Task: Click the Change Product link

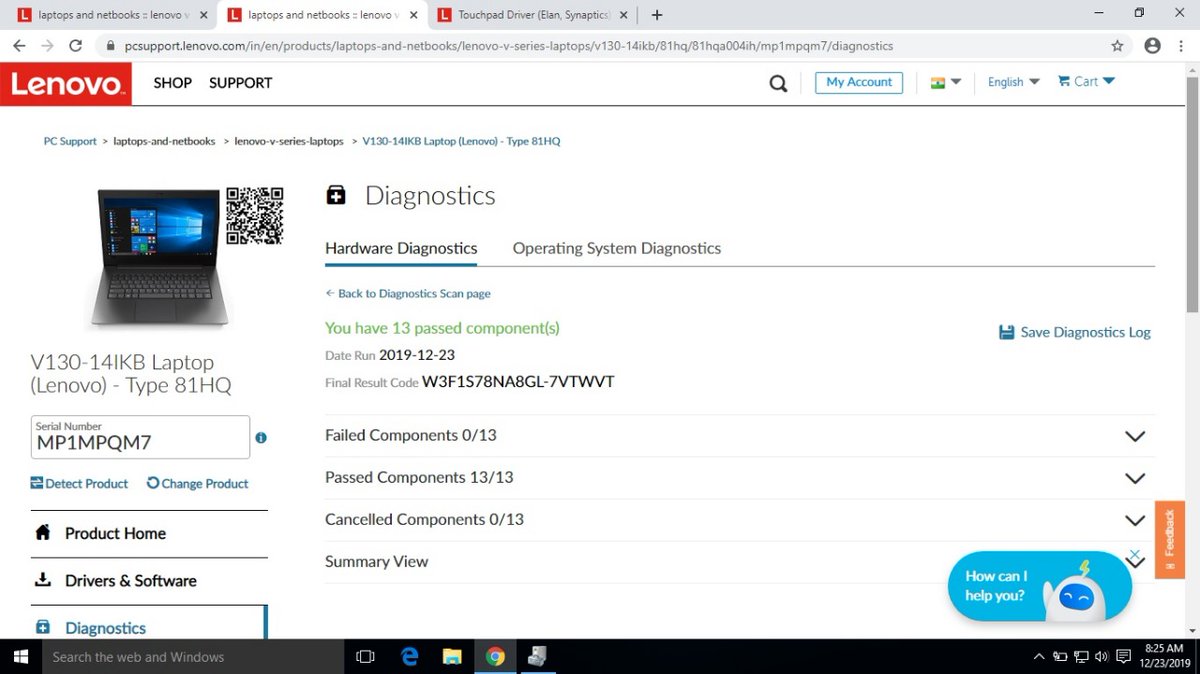Action: tap(198, 484)
